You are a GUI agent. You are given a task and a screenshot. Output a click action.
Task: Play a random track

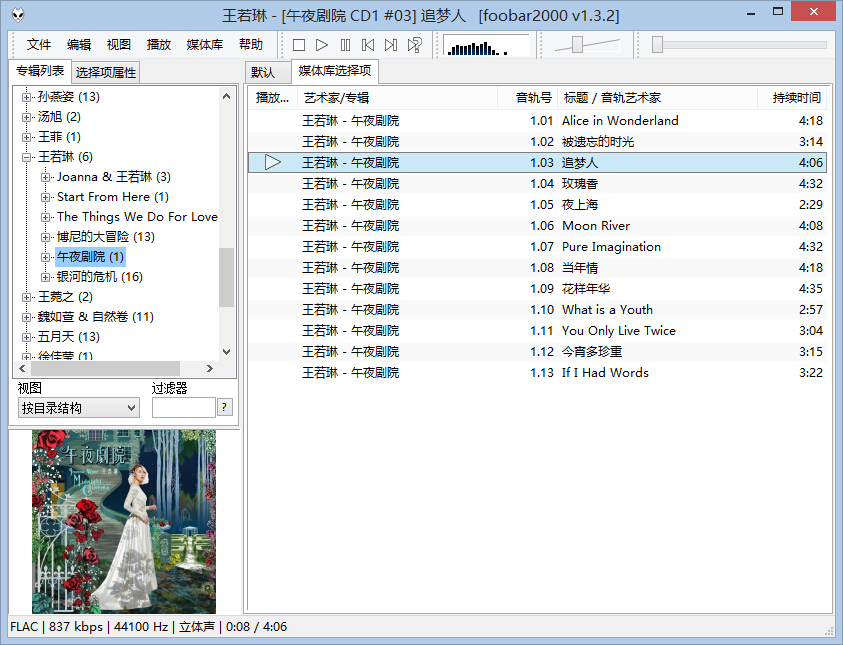pyautogui.click(x=415, y=45)
